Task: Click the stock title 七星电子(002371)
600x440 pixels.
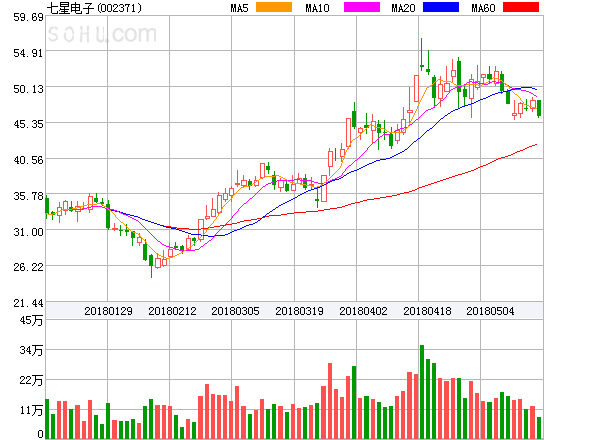Action: 94,8
